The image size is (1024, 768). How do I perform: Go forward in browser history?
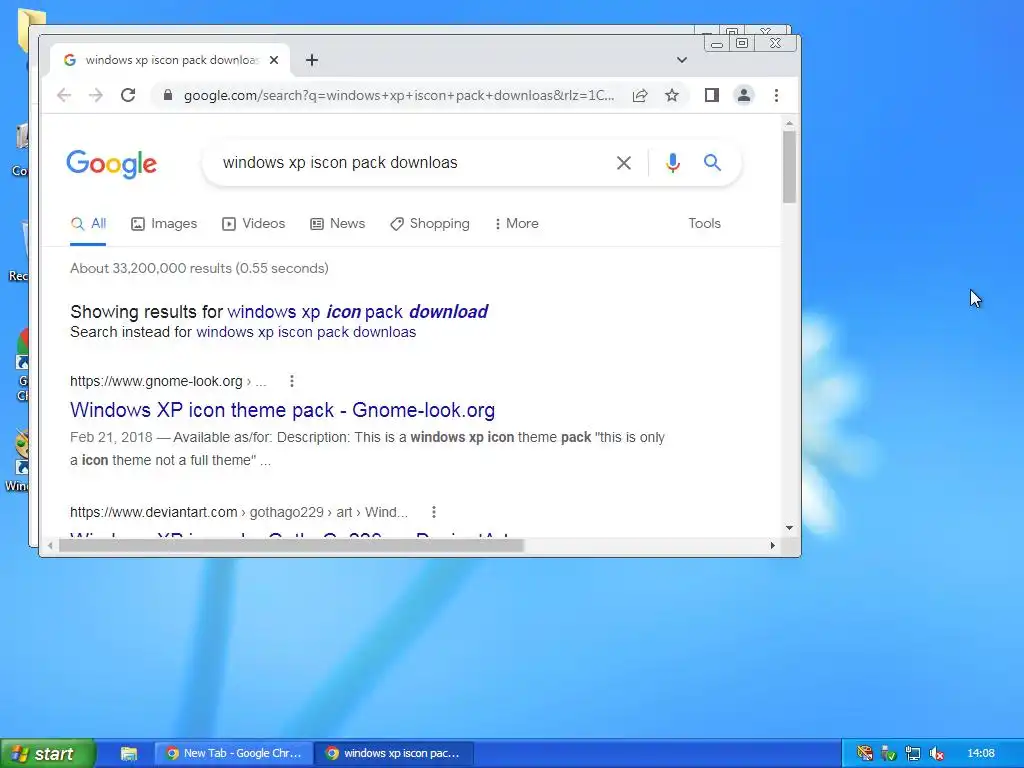[96, 95]
